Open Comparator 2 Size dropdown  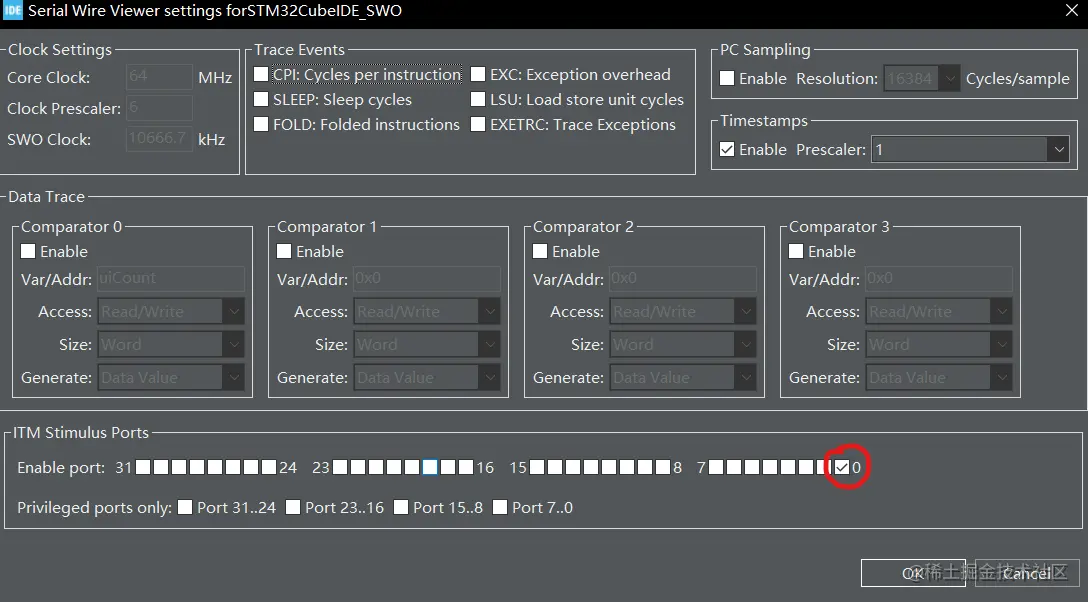[683, 344]
